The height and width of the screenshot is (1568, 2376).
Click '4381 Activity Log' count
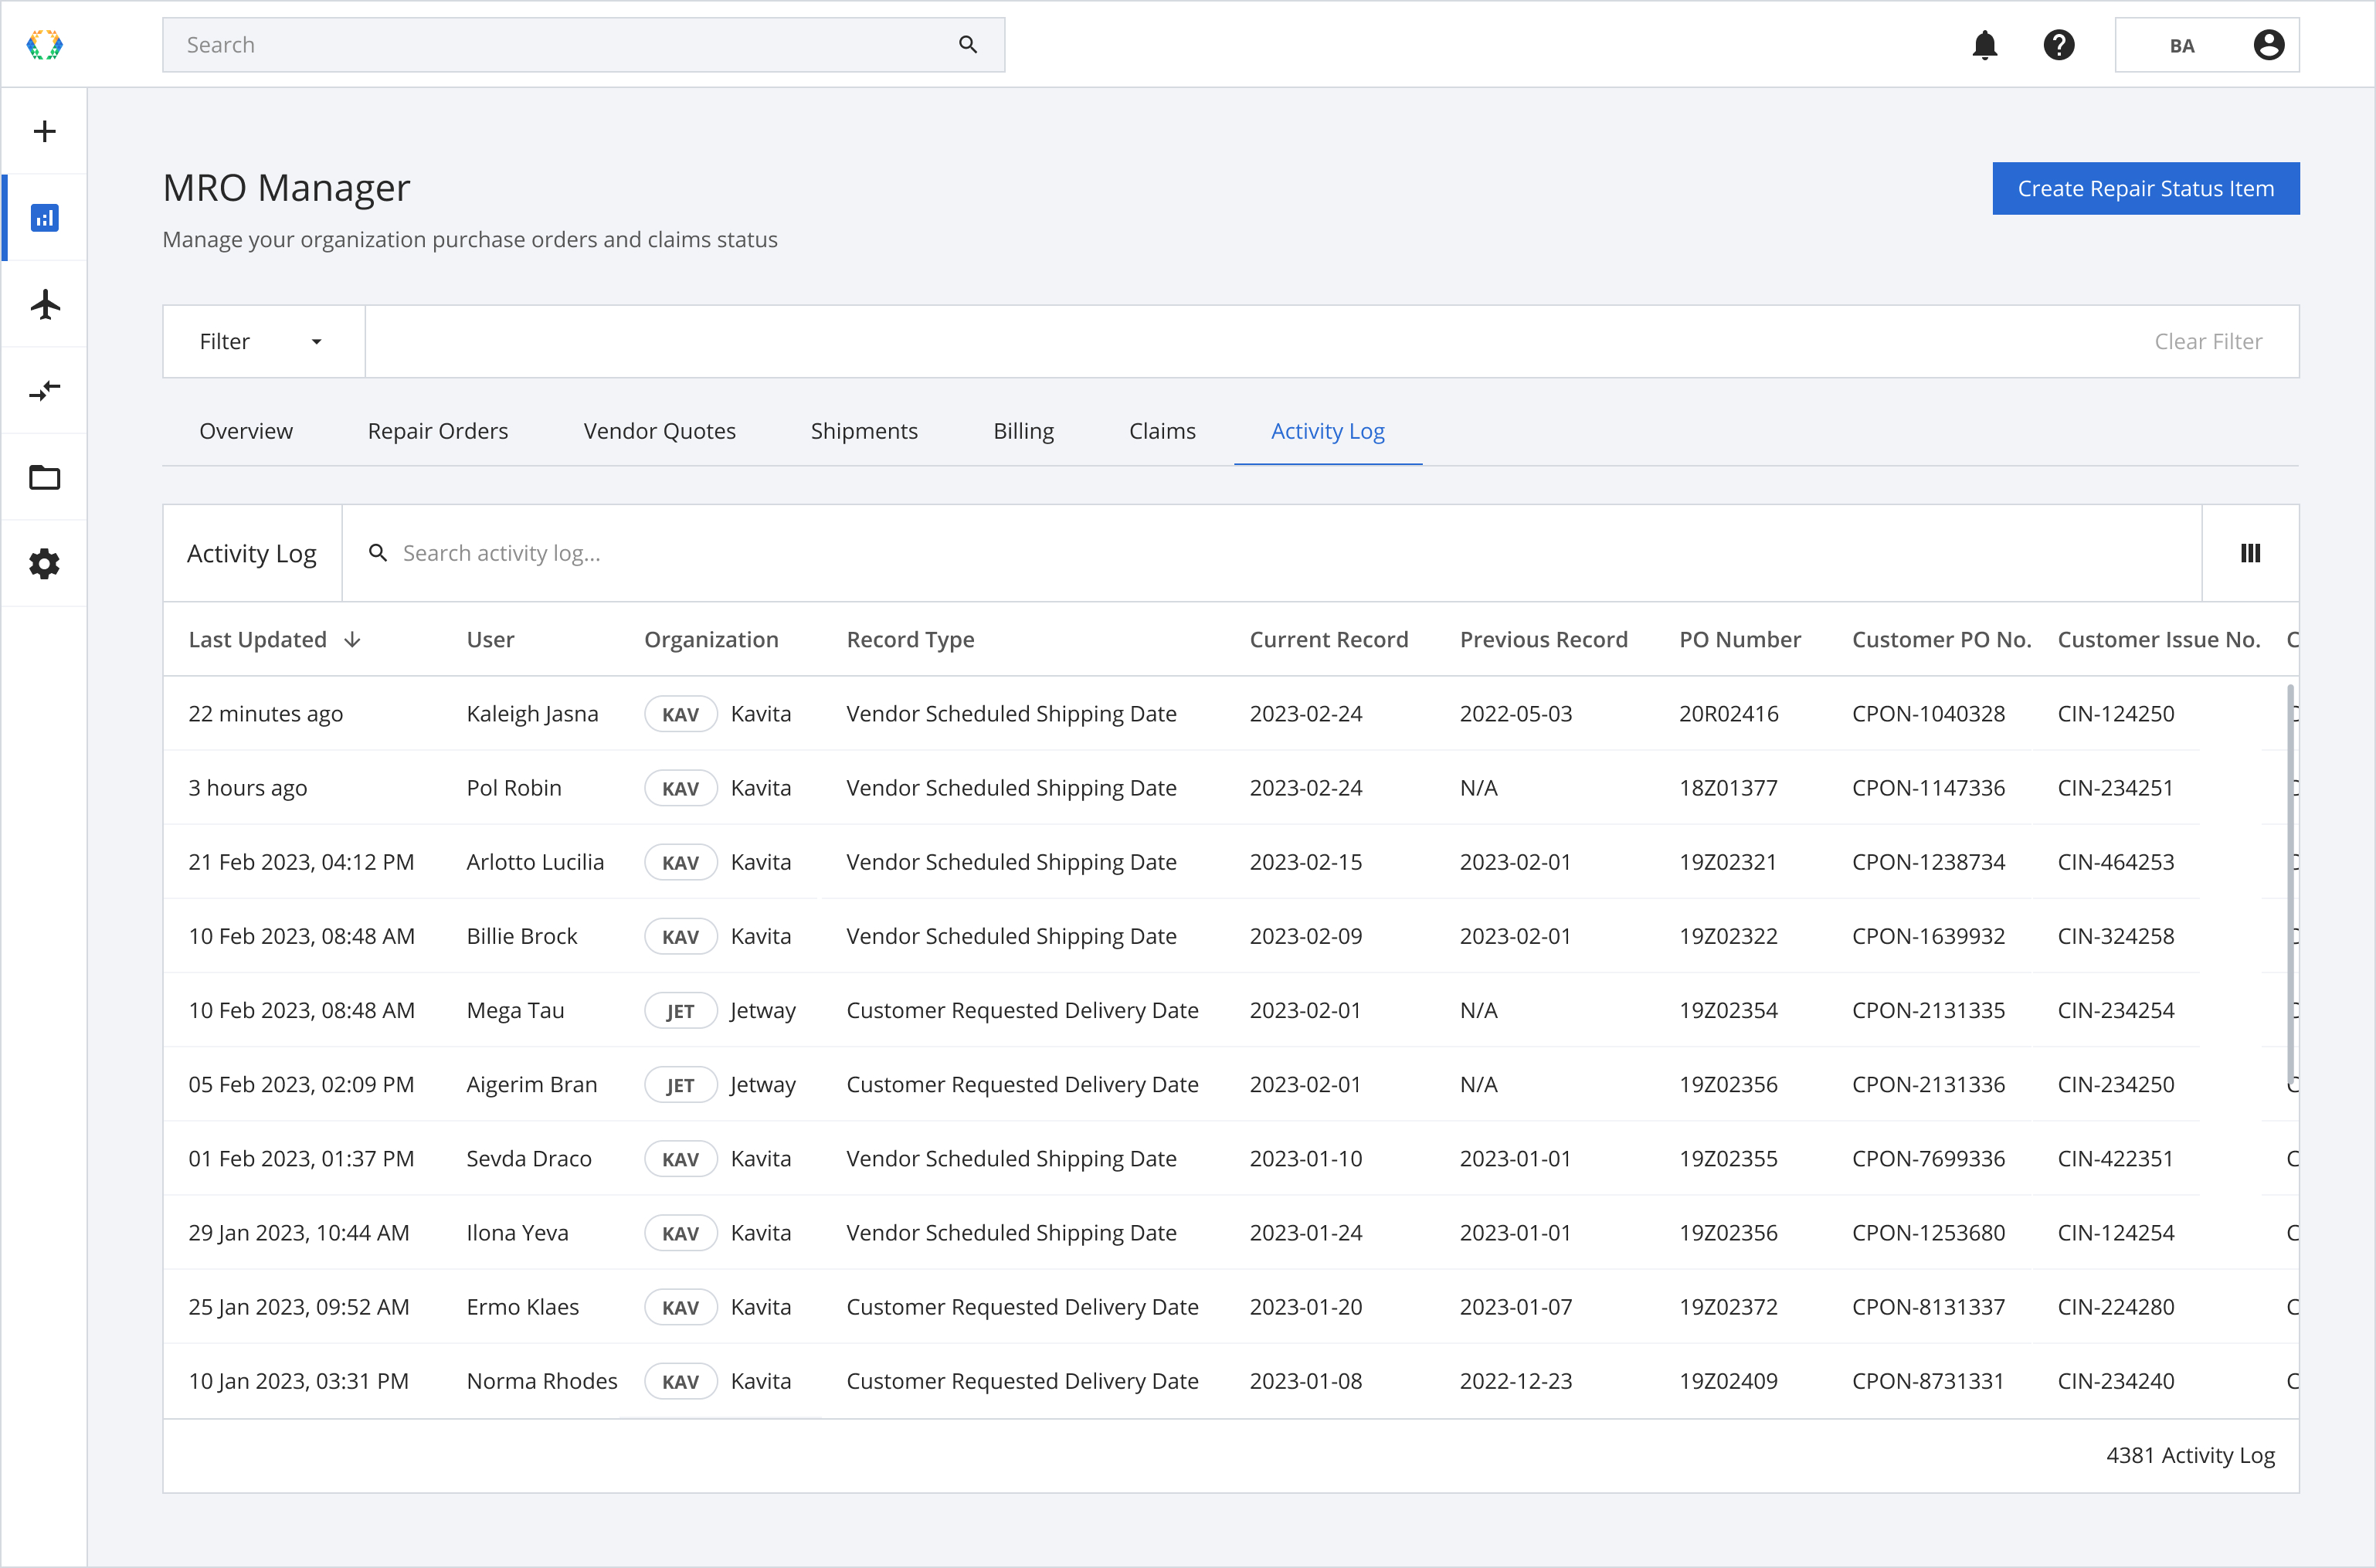click(x=2190, y=1455)
